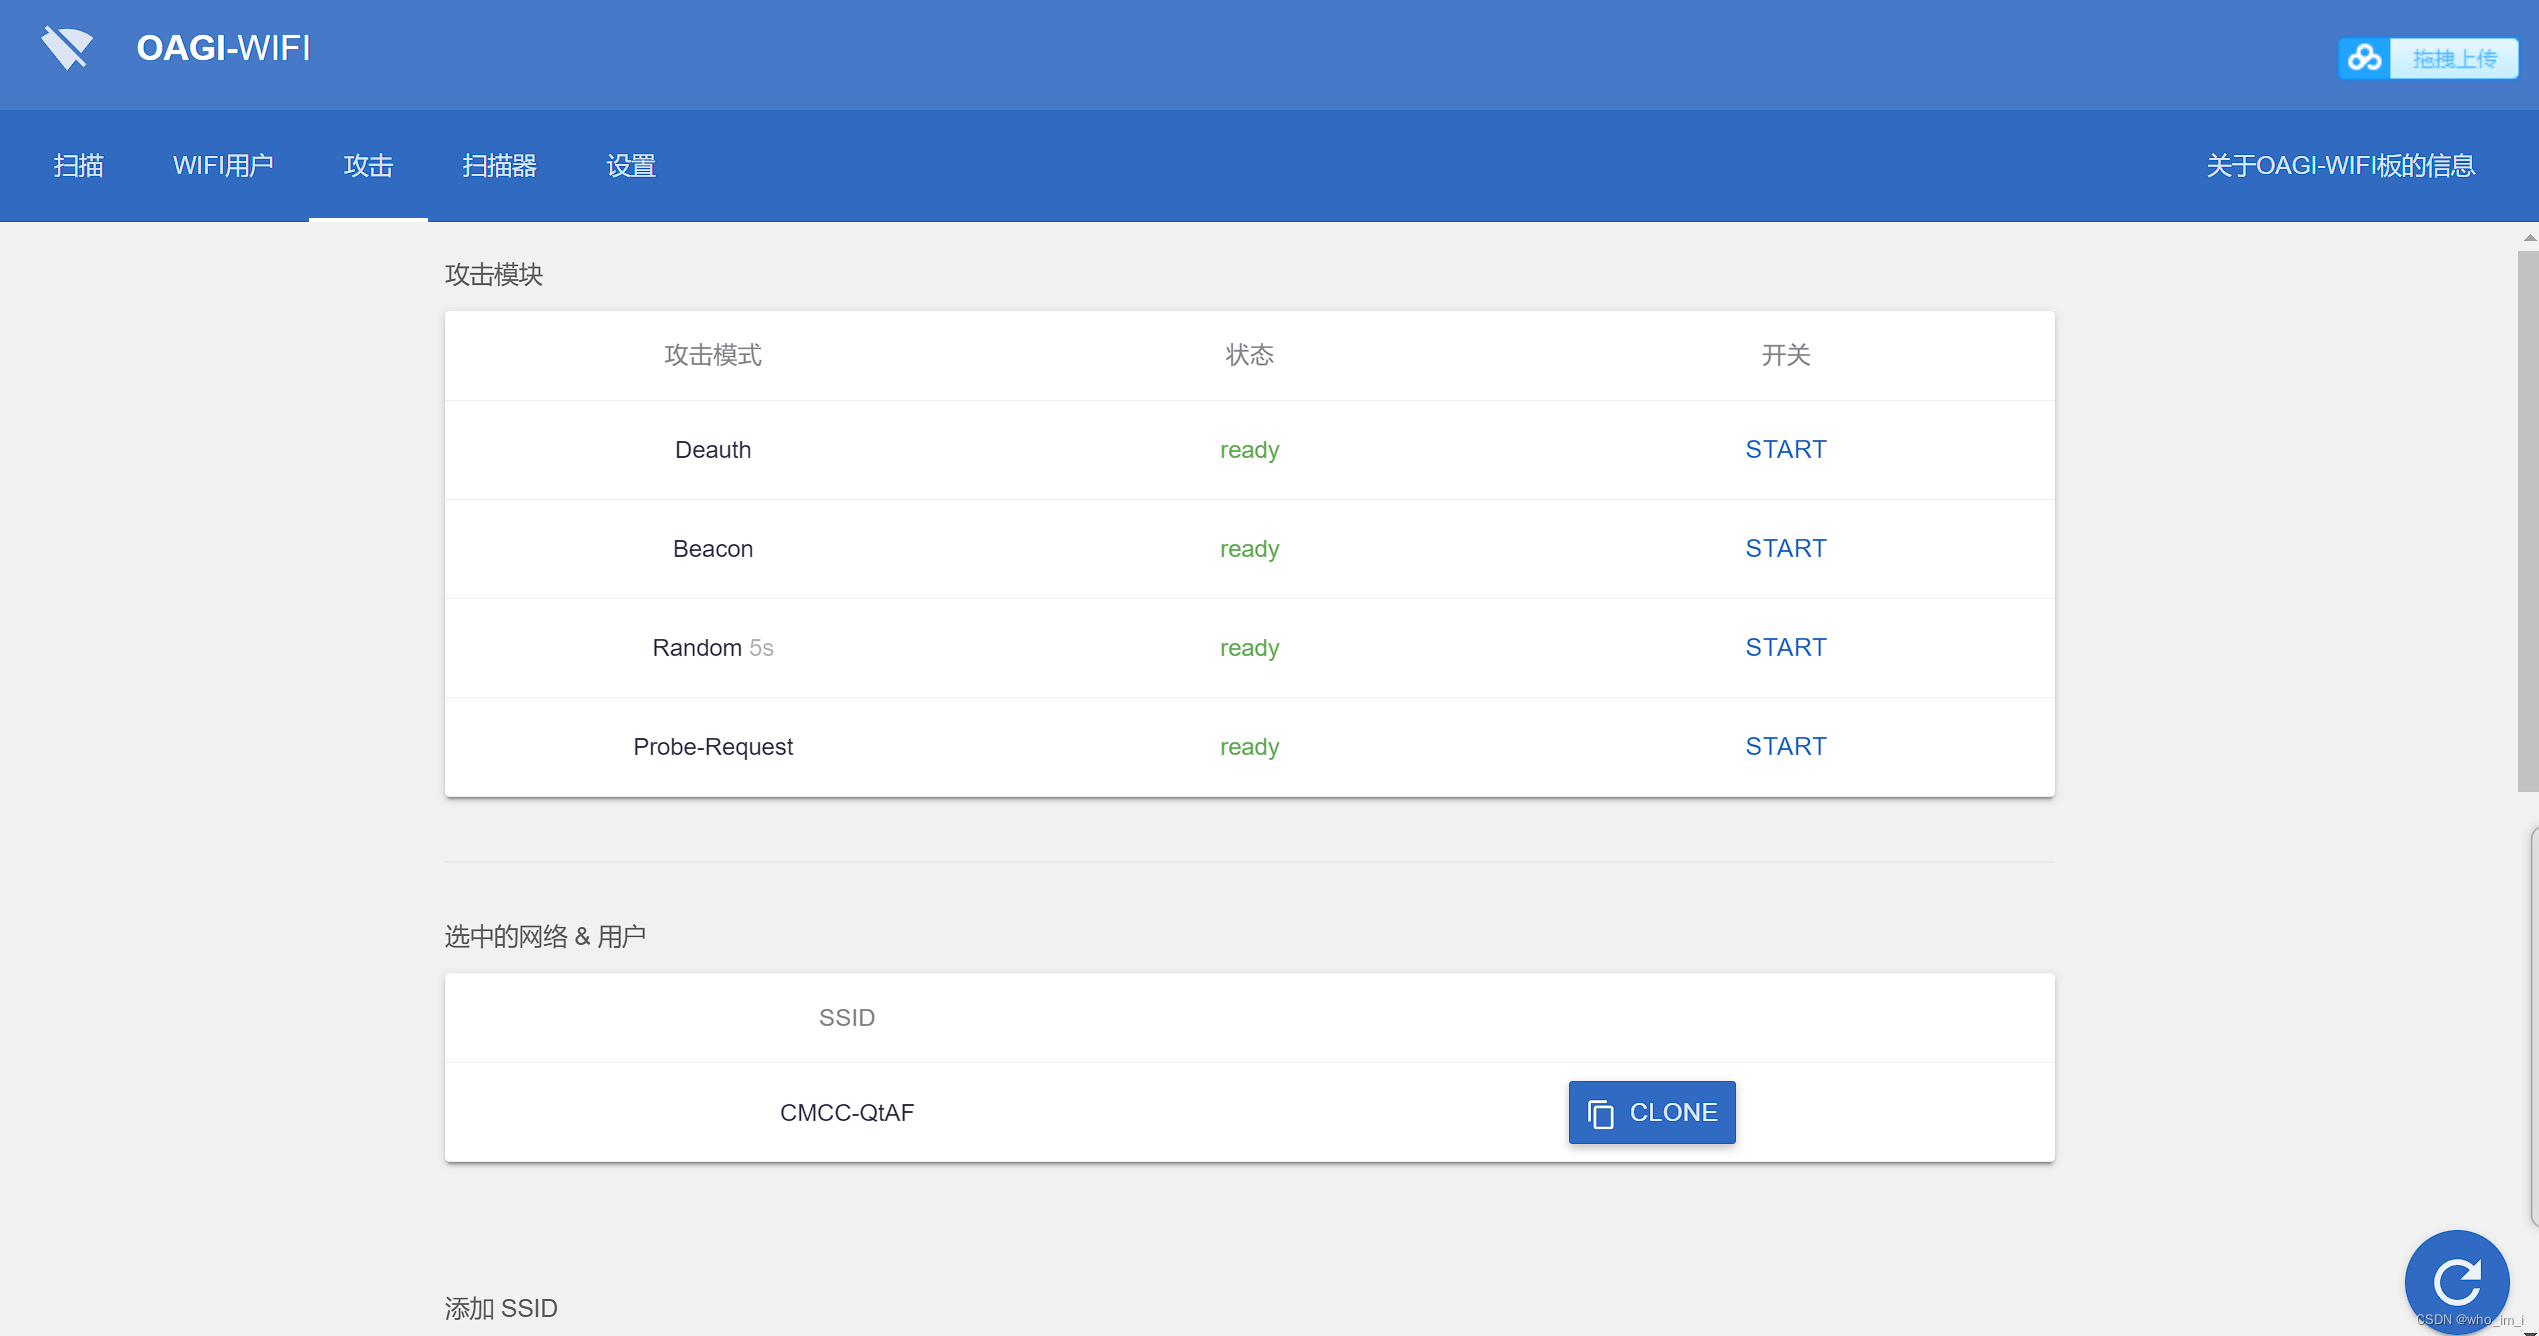The image size is (2539, 1336).
Task: Click the CLONE button for CMCC-QtAF
Action: point(1651,1112)
